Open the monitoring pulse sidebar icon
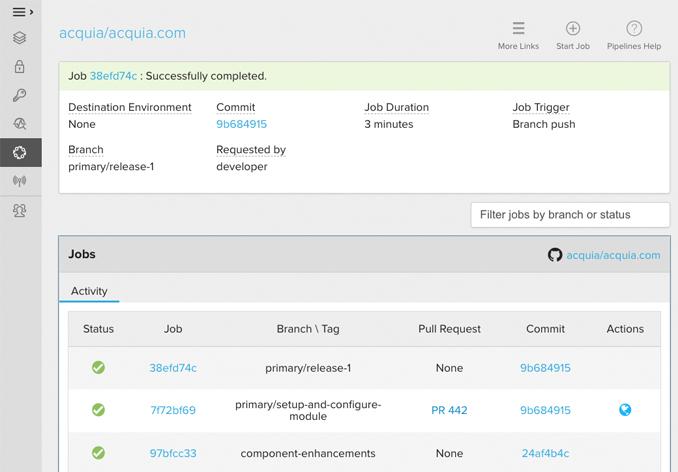The image size is (678, 472). coord(19,124)
